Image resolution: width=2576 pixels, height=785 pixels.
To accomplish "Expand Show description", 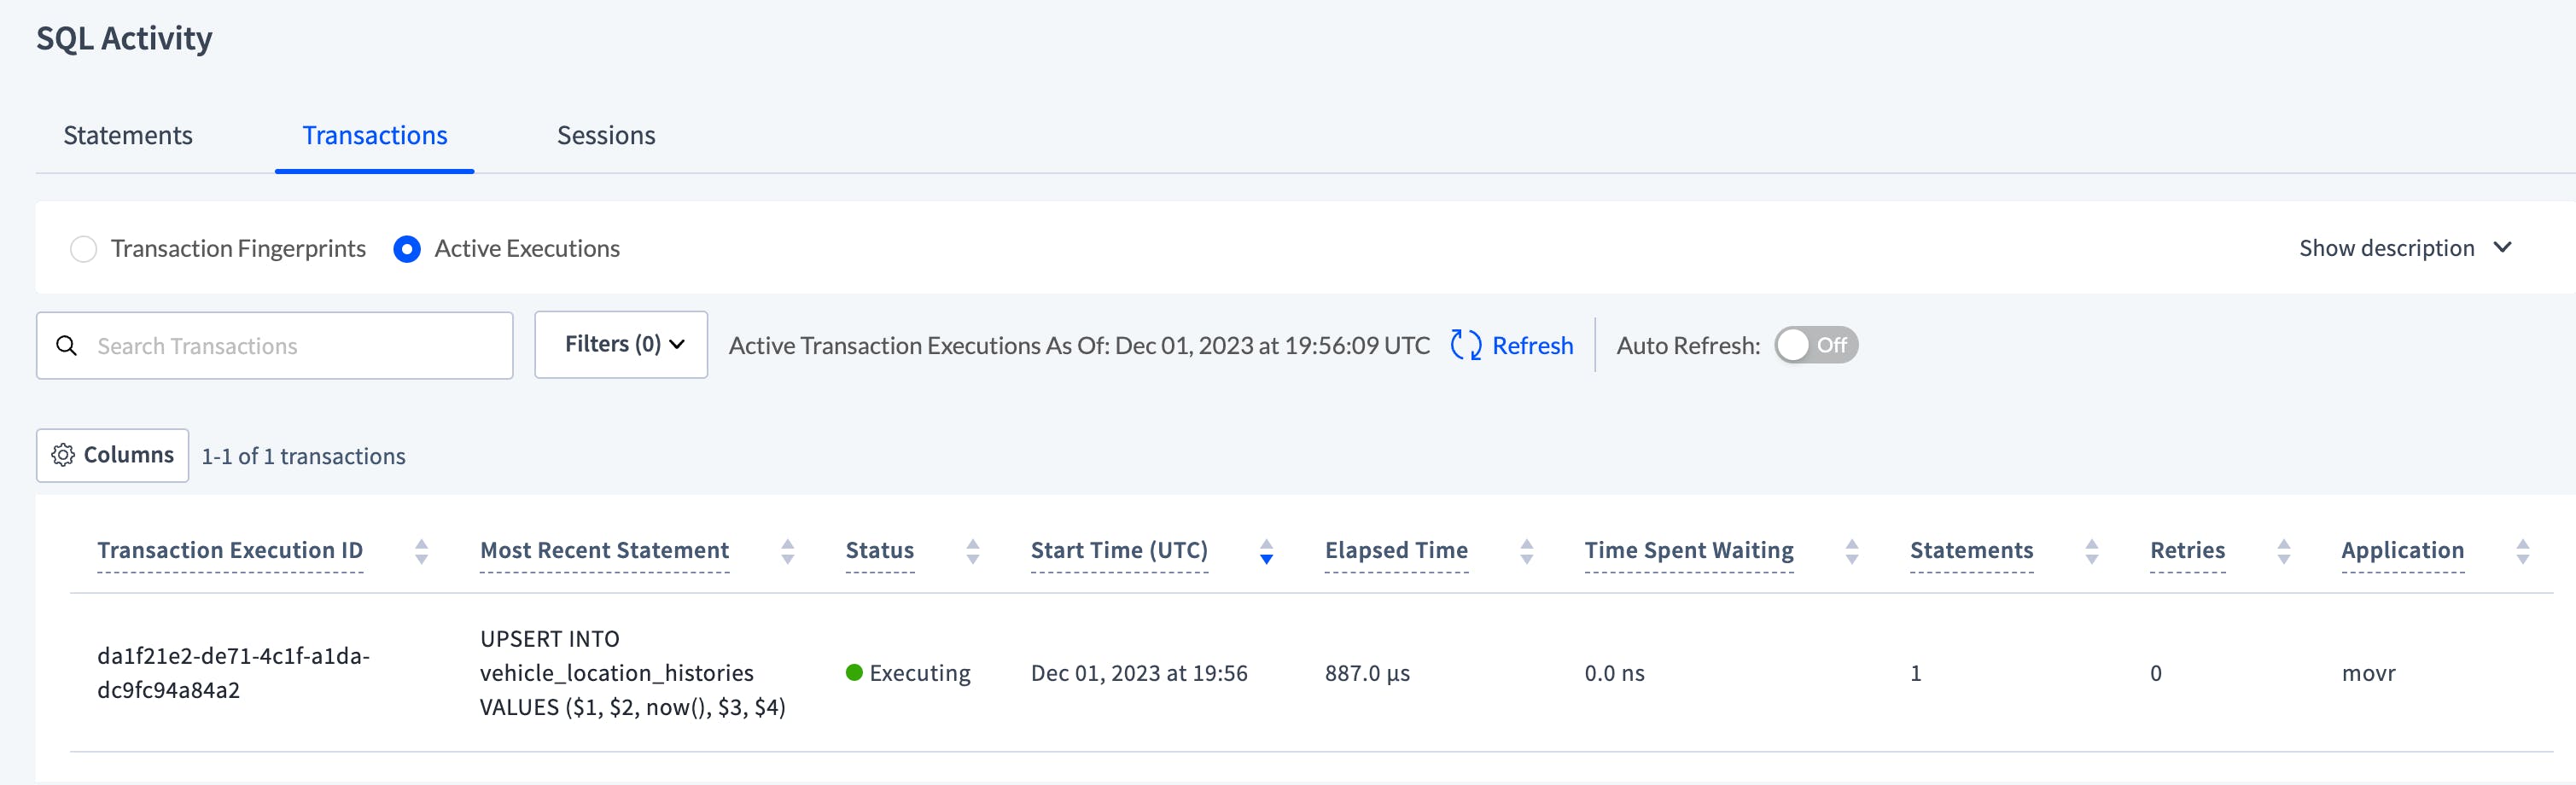I will point(2404,247).
